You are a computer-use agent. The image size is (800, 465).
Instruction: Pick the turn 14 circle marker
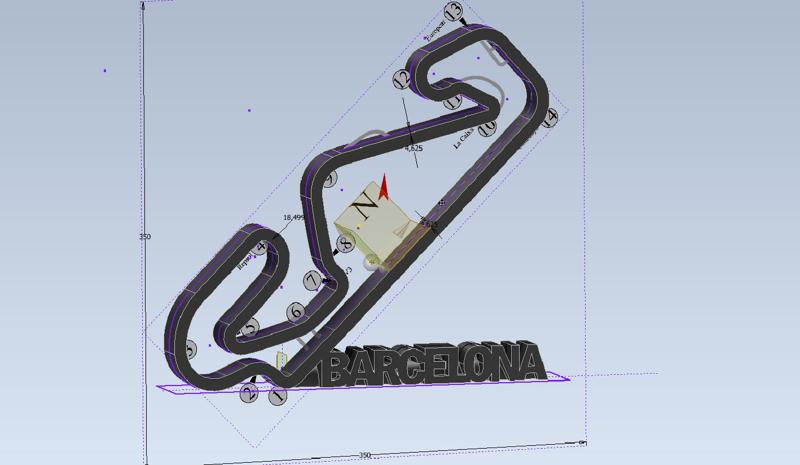(549, 118)
